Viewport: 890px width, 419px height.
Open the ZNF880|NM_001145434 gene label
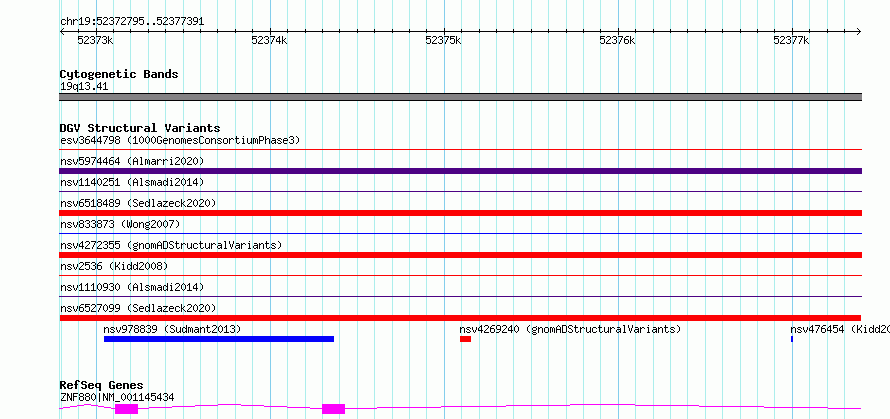(117, 397)
